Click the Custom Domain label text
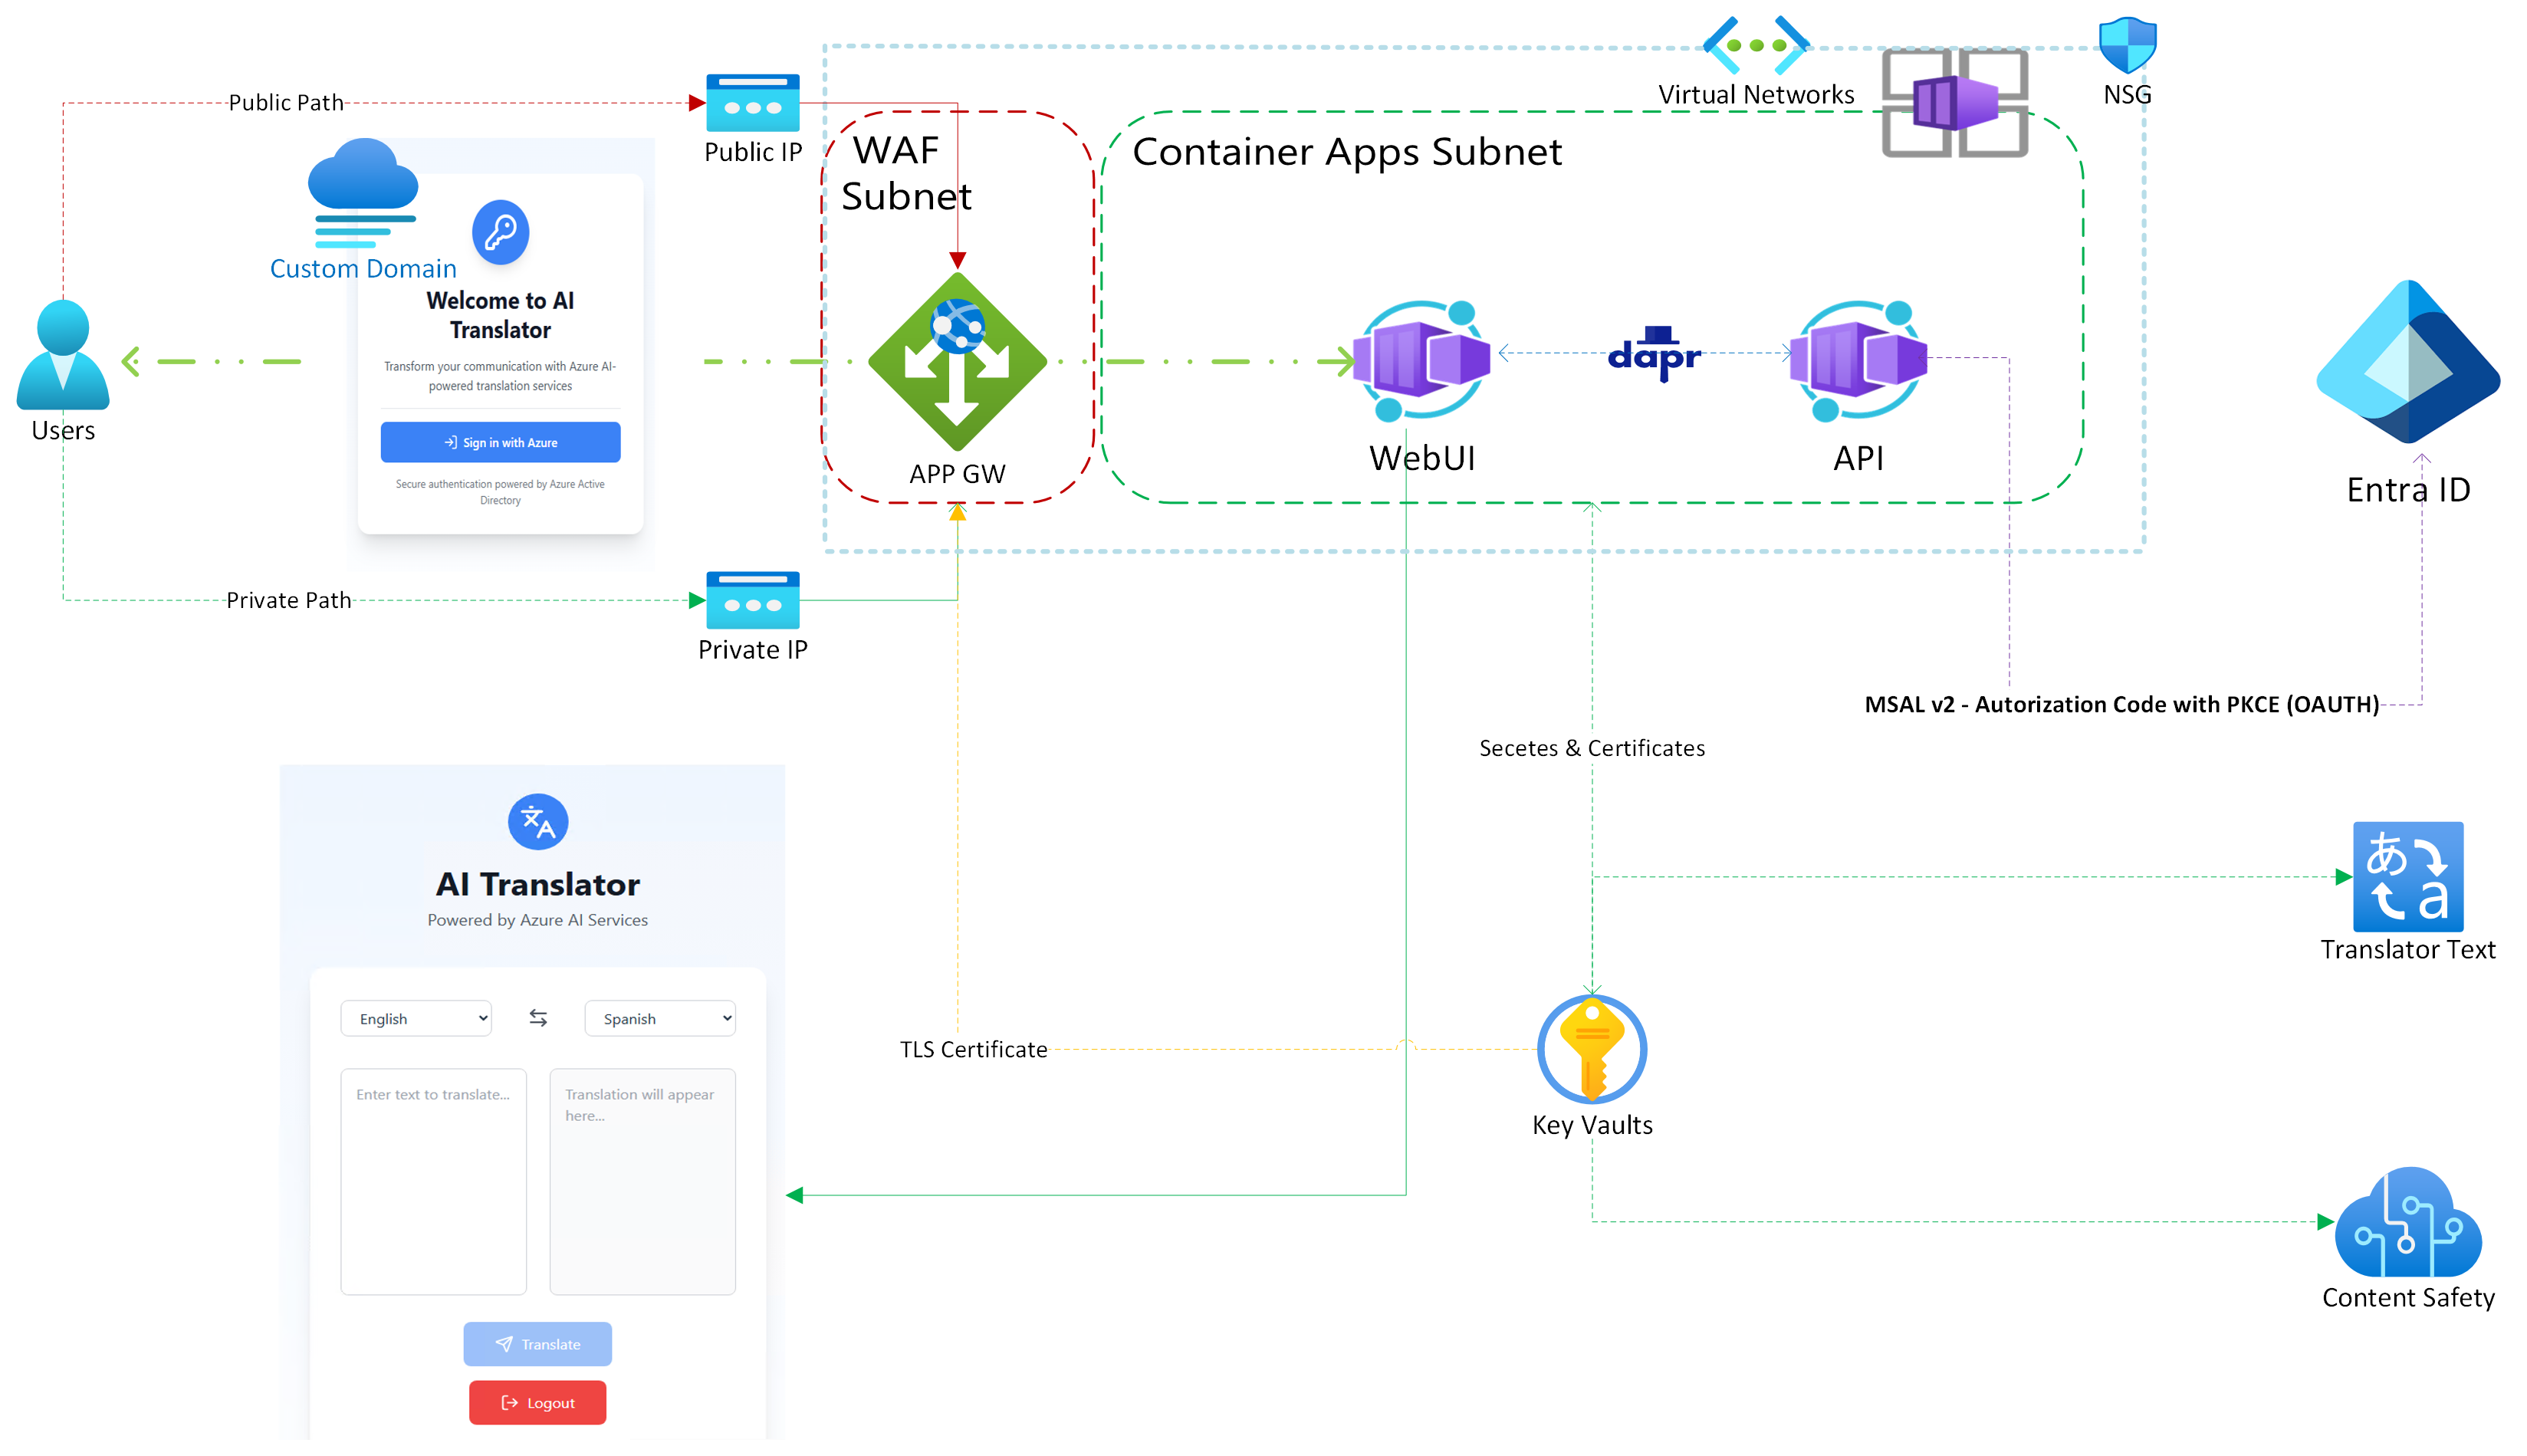 [363, 269]
